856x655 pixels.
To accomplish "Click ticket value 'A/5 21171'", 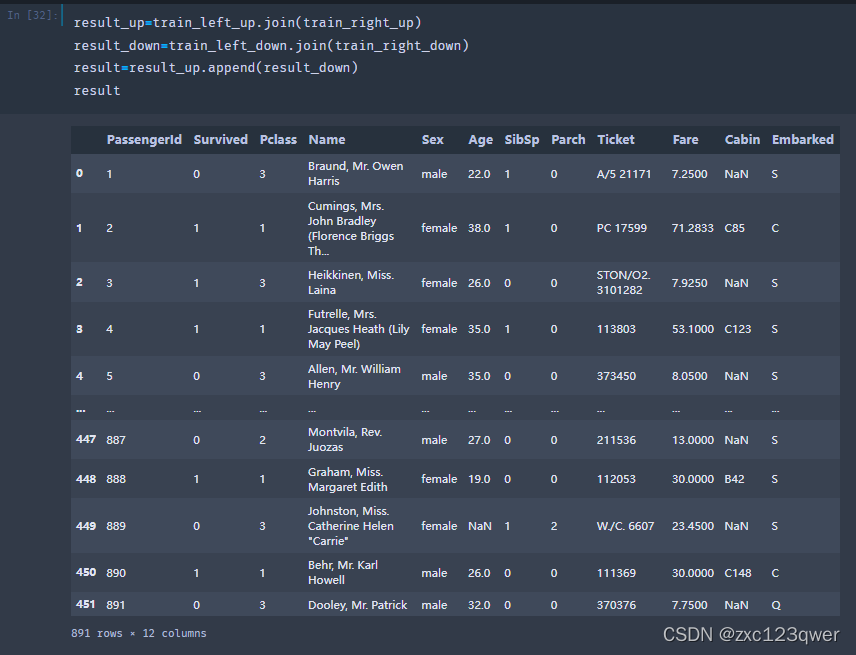I will coord(623,174).
